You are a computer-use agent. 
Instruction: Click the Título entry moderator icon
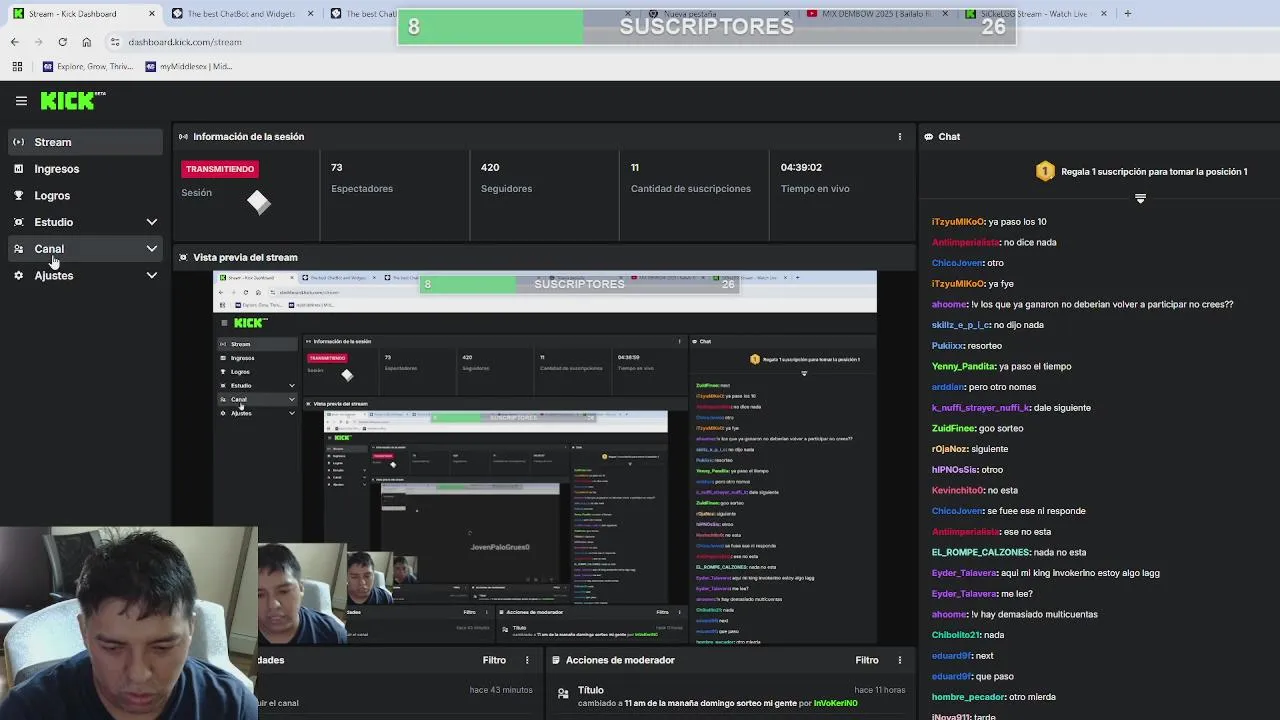(563, 692)
